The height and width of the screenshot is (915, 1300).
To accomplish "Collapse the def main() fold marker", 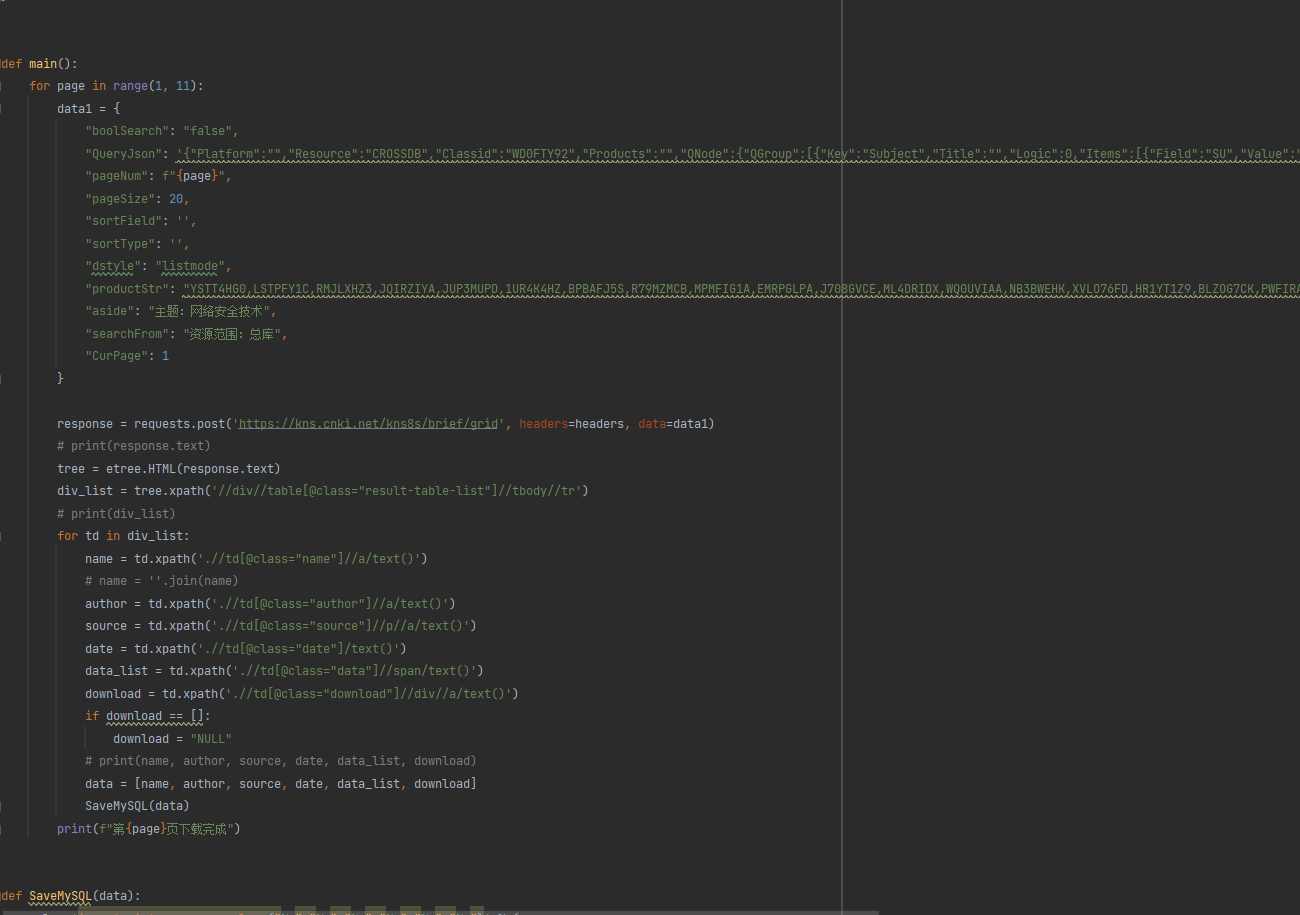I will 1,64.
